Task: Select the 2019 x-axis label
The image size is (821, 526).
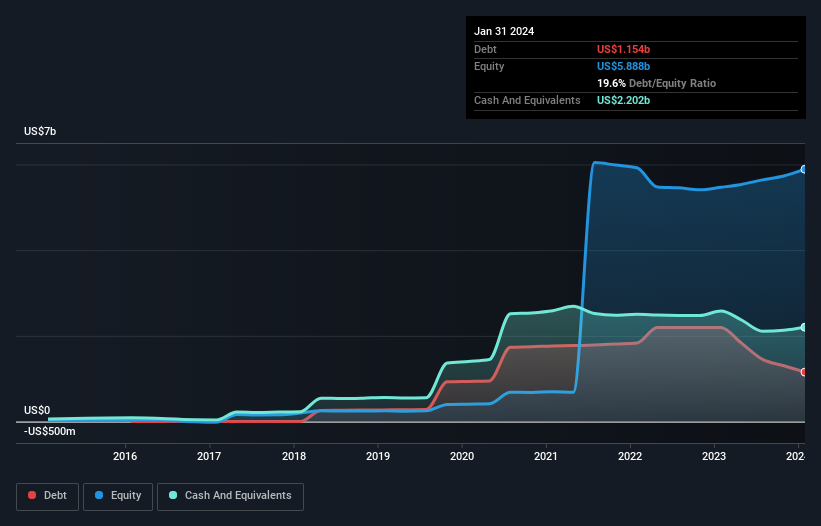Action: coord(378,456)
